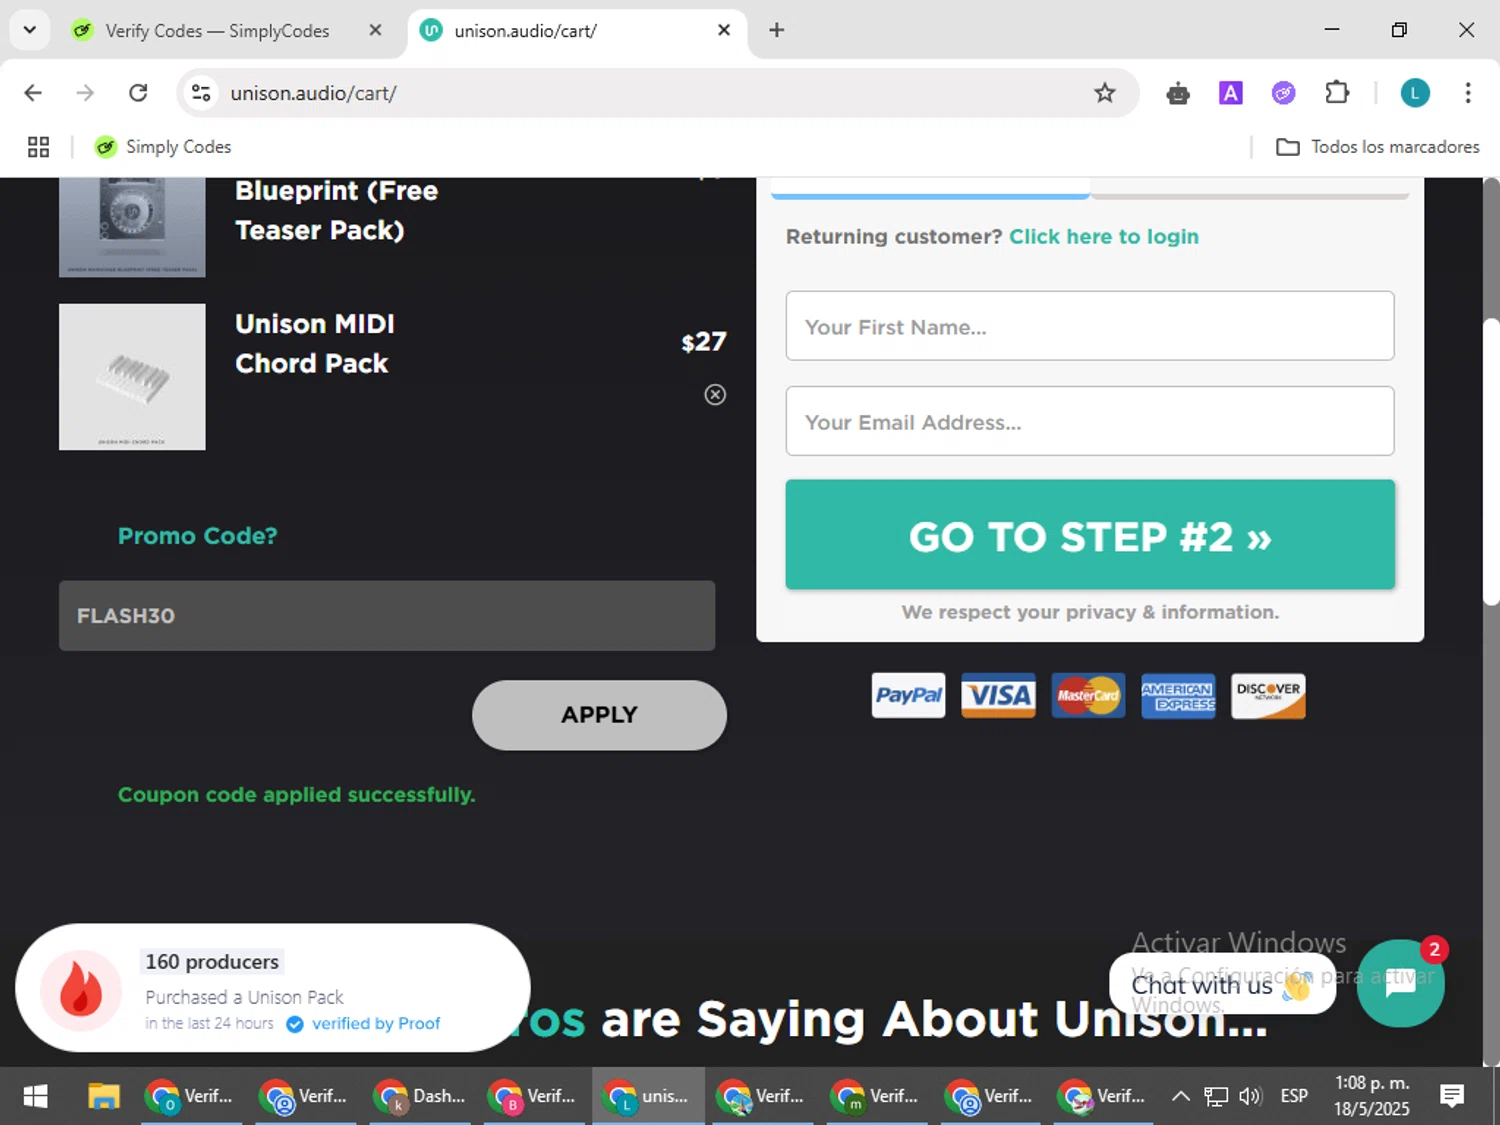
Task: Select the American Express icon
Action: [1178, 696]
